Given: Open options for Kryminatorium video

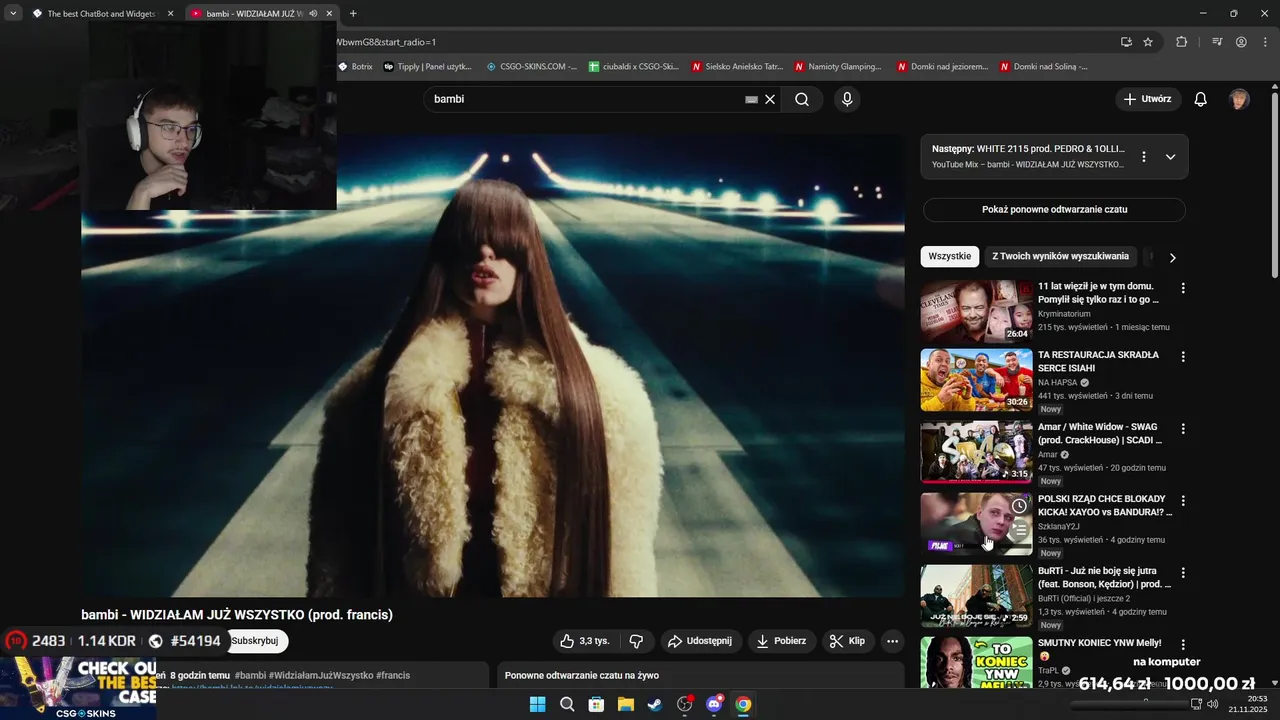Looking at the screenshot, I should click(1183, 288).
